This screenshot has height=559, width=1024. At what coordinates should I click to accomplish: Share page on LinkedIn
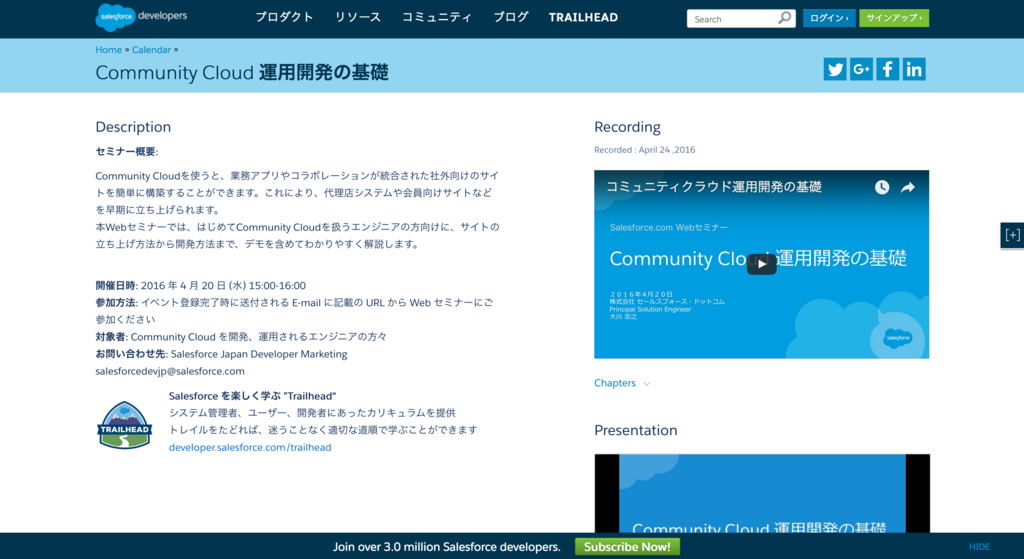(x=914, y=69)
